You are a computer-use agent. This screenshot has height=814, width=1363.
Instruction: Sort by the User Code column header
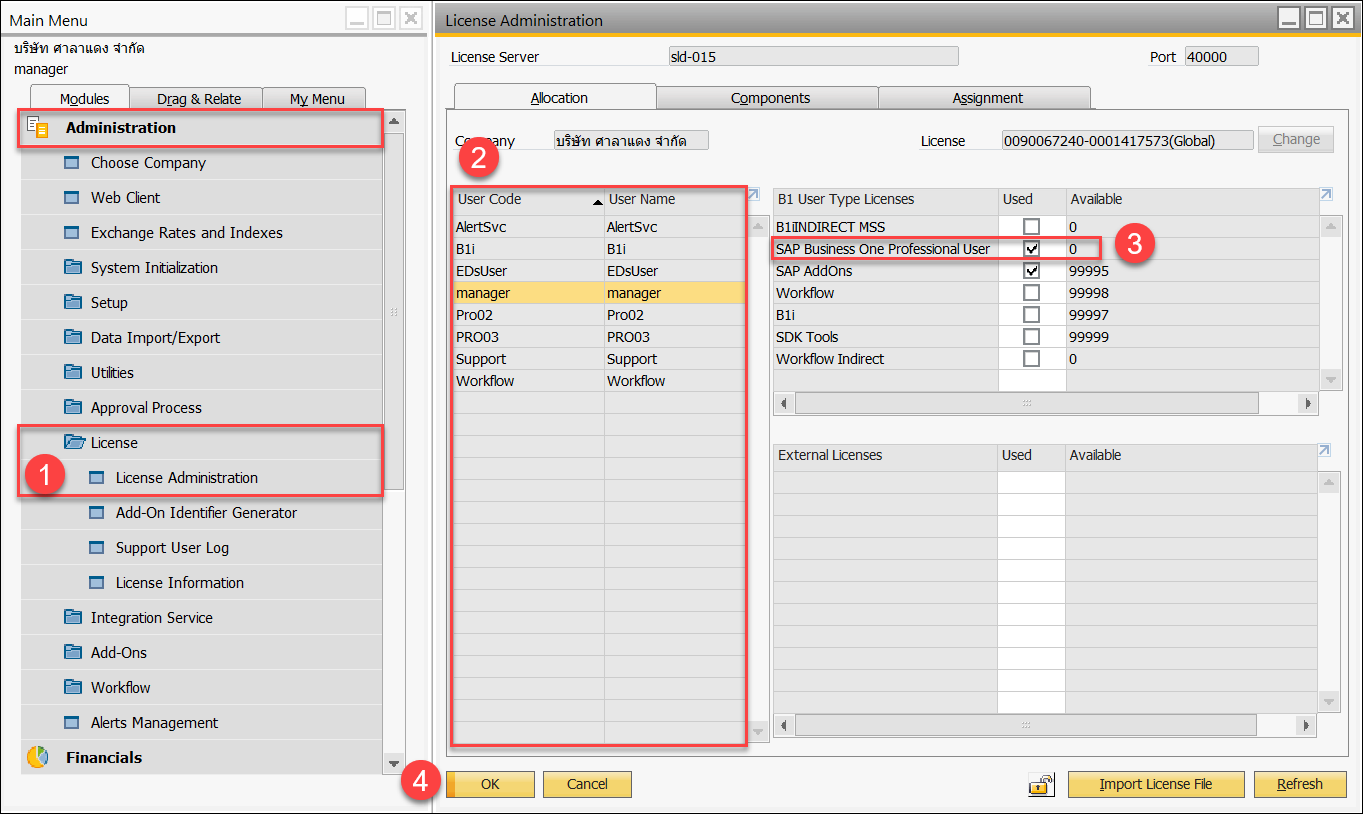coord(529,200)
